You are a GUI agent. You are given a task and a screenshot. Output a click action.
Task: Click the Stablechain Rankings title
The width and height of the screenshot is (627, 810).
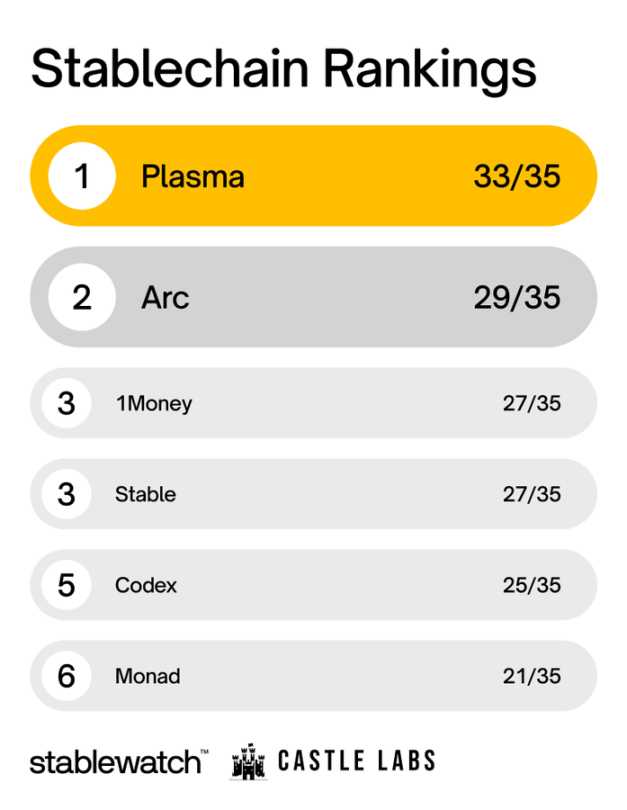(283, 69)
